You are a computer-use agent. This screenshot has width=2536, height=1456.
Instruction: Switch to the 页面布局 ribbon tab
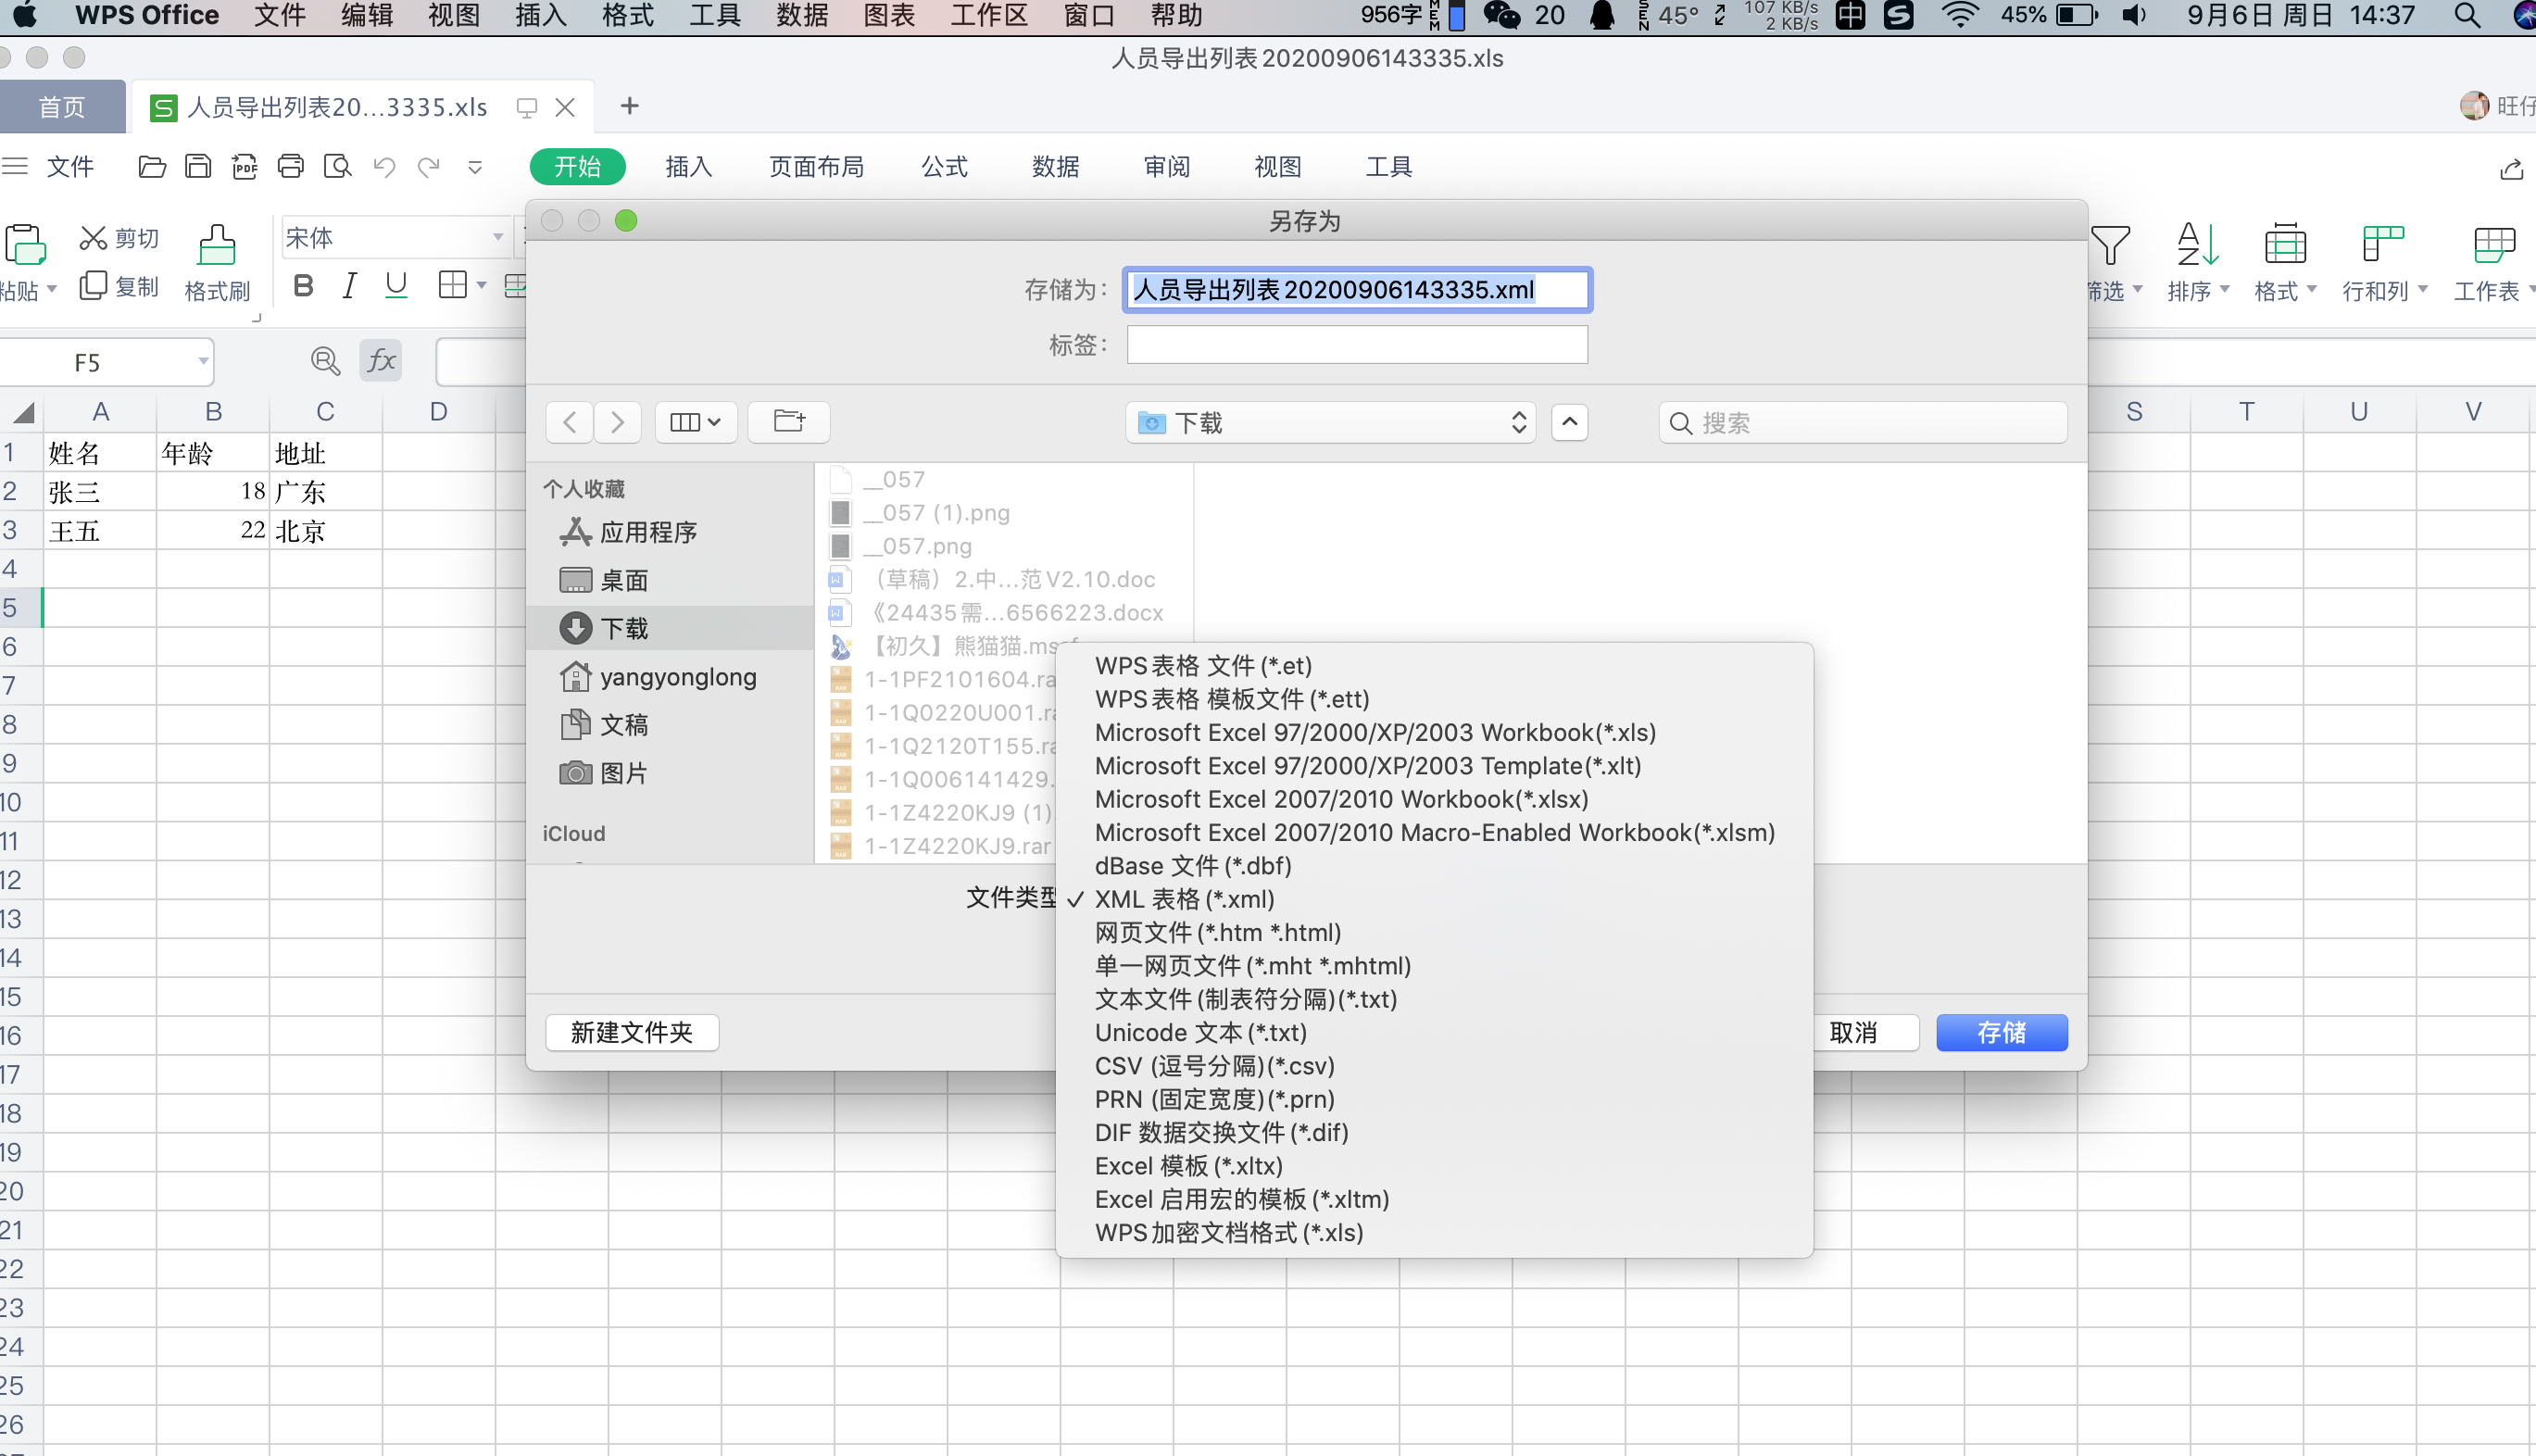click(816, 166)
